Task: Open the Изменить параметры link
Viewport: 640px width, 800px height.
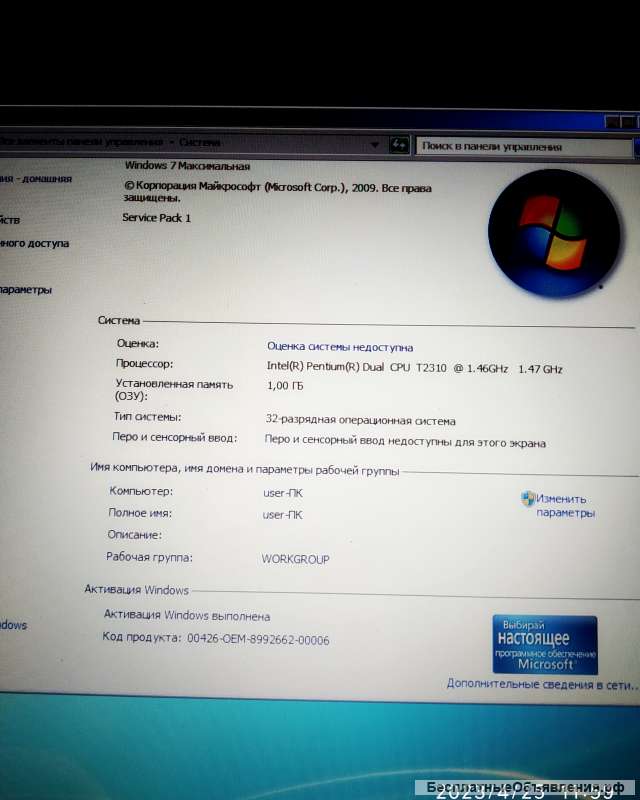Action: (x=565, y=506)
